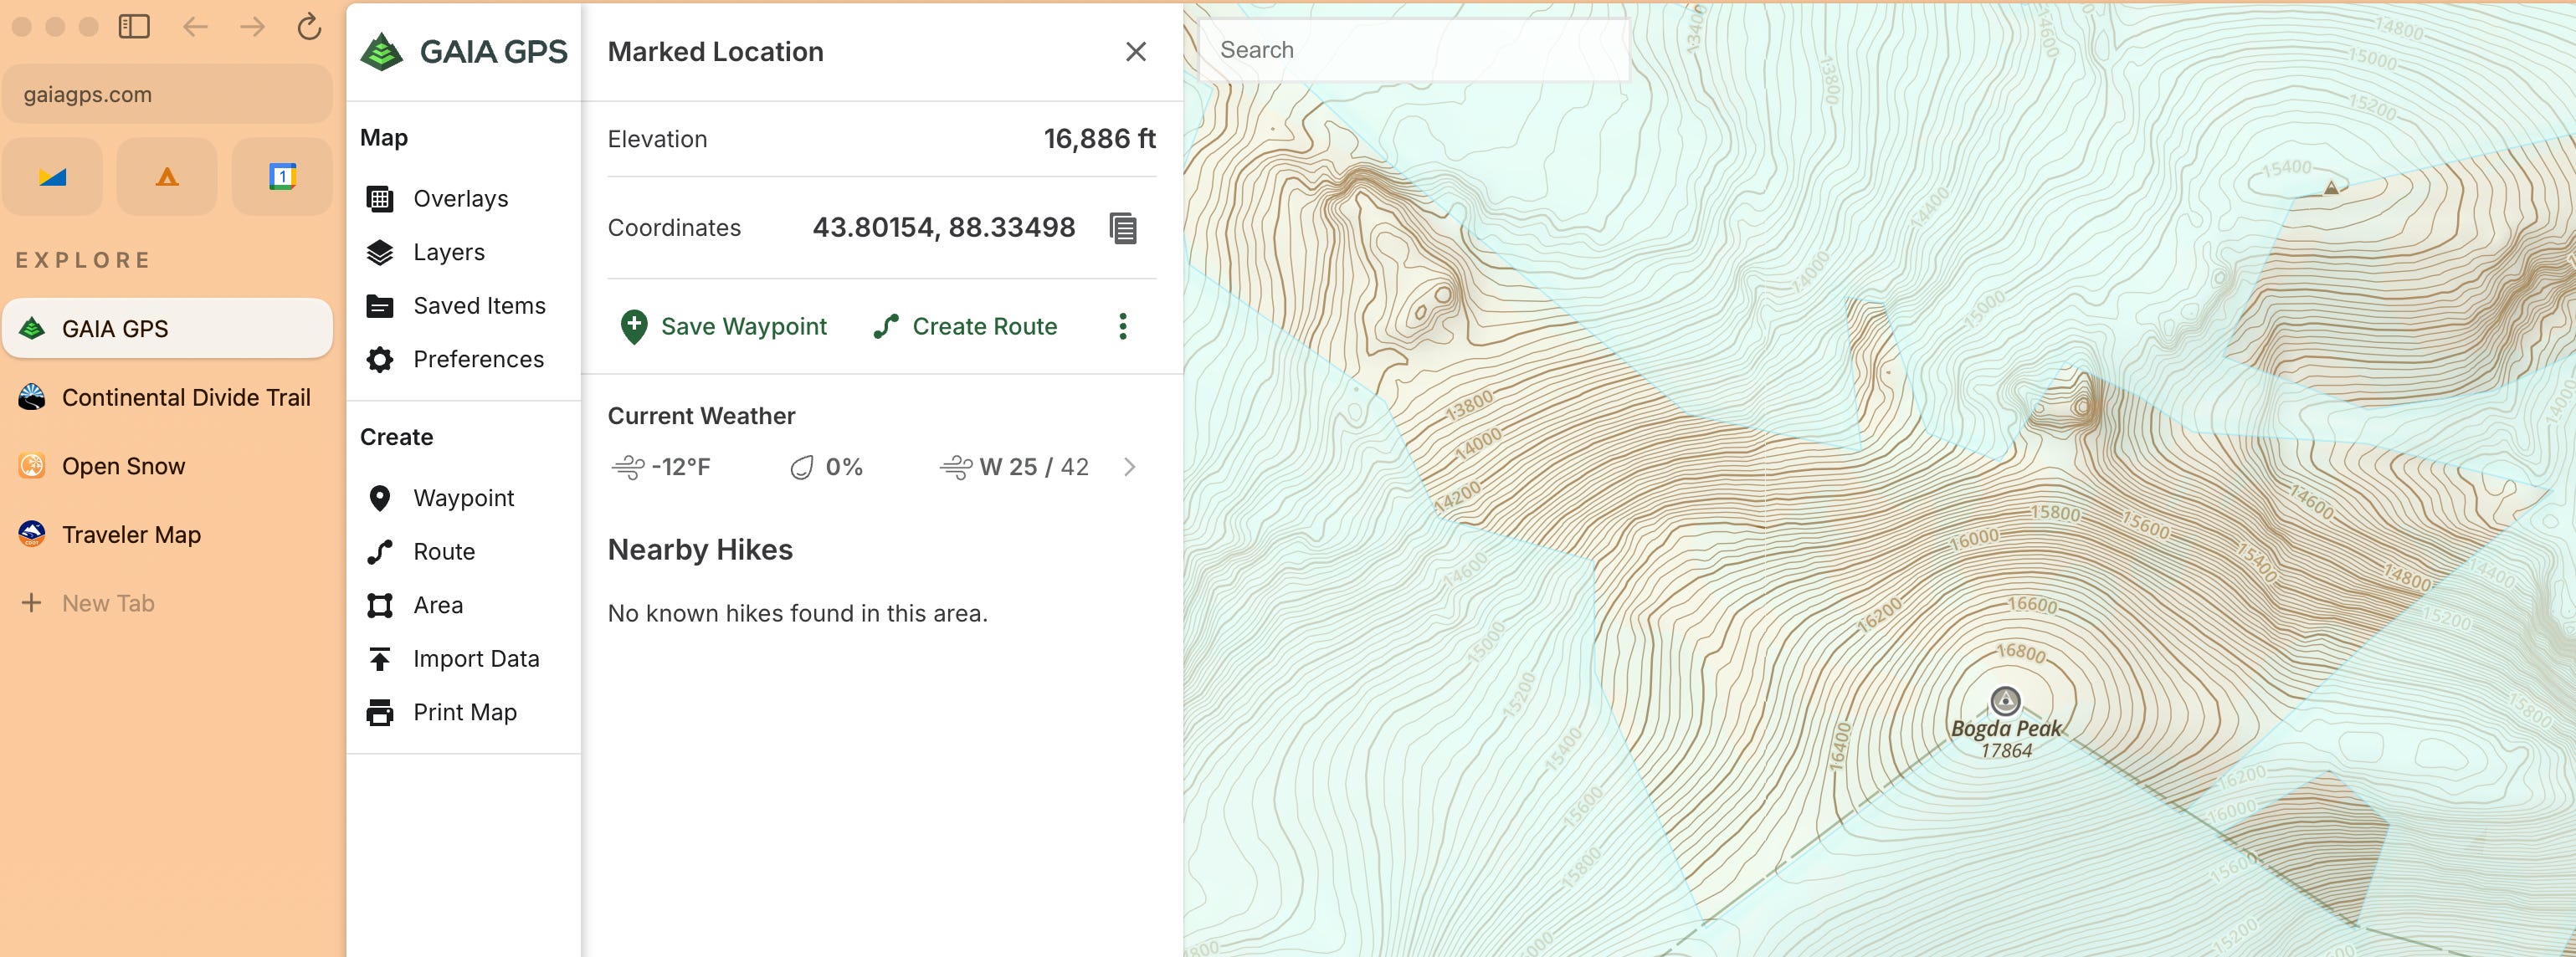The height and width of the screenshot is (957, 2576).
Task: Click the Current Weather heading
Action: coord(701,416)
